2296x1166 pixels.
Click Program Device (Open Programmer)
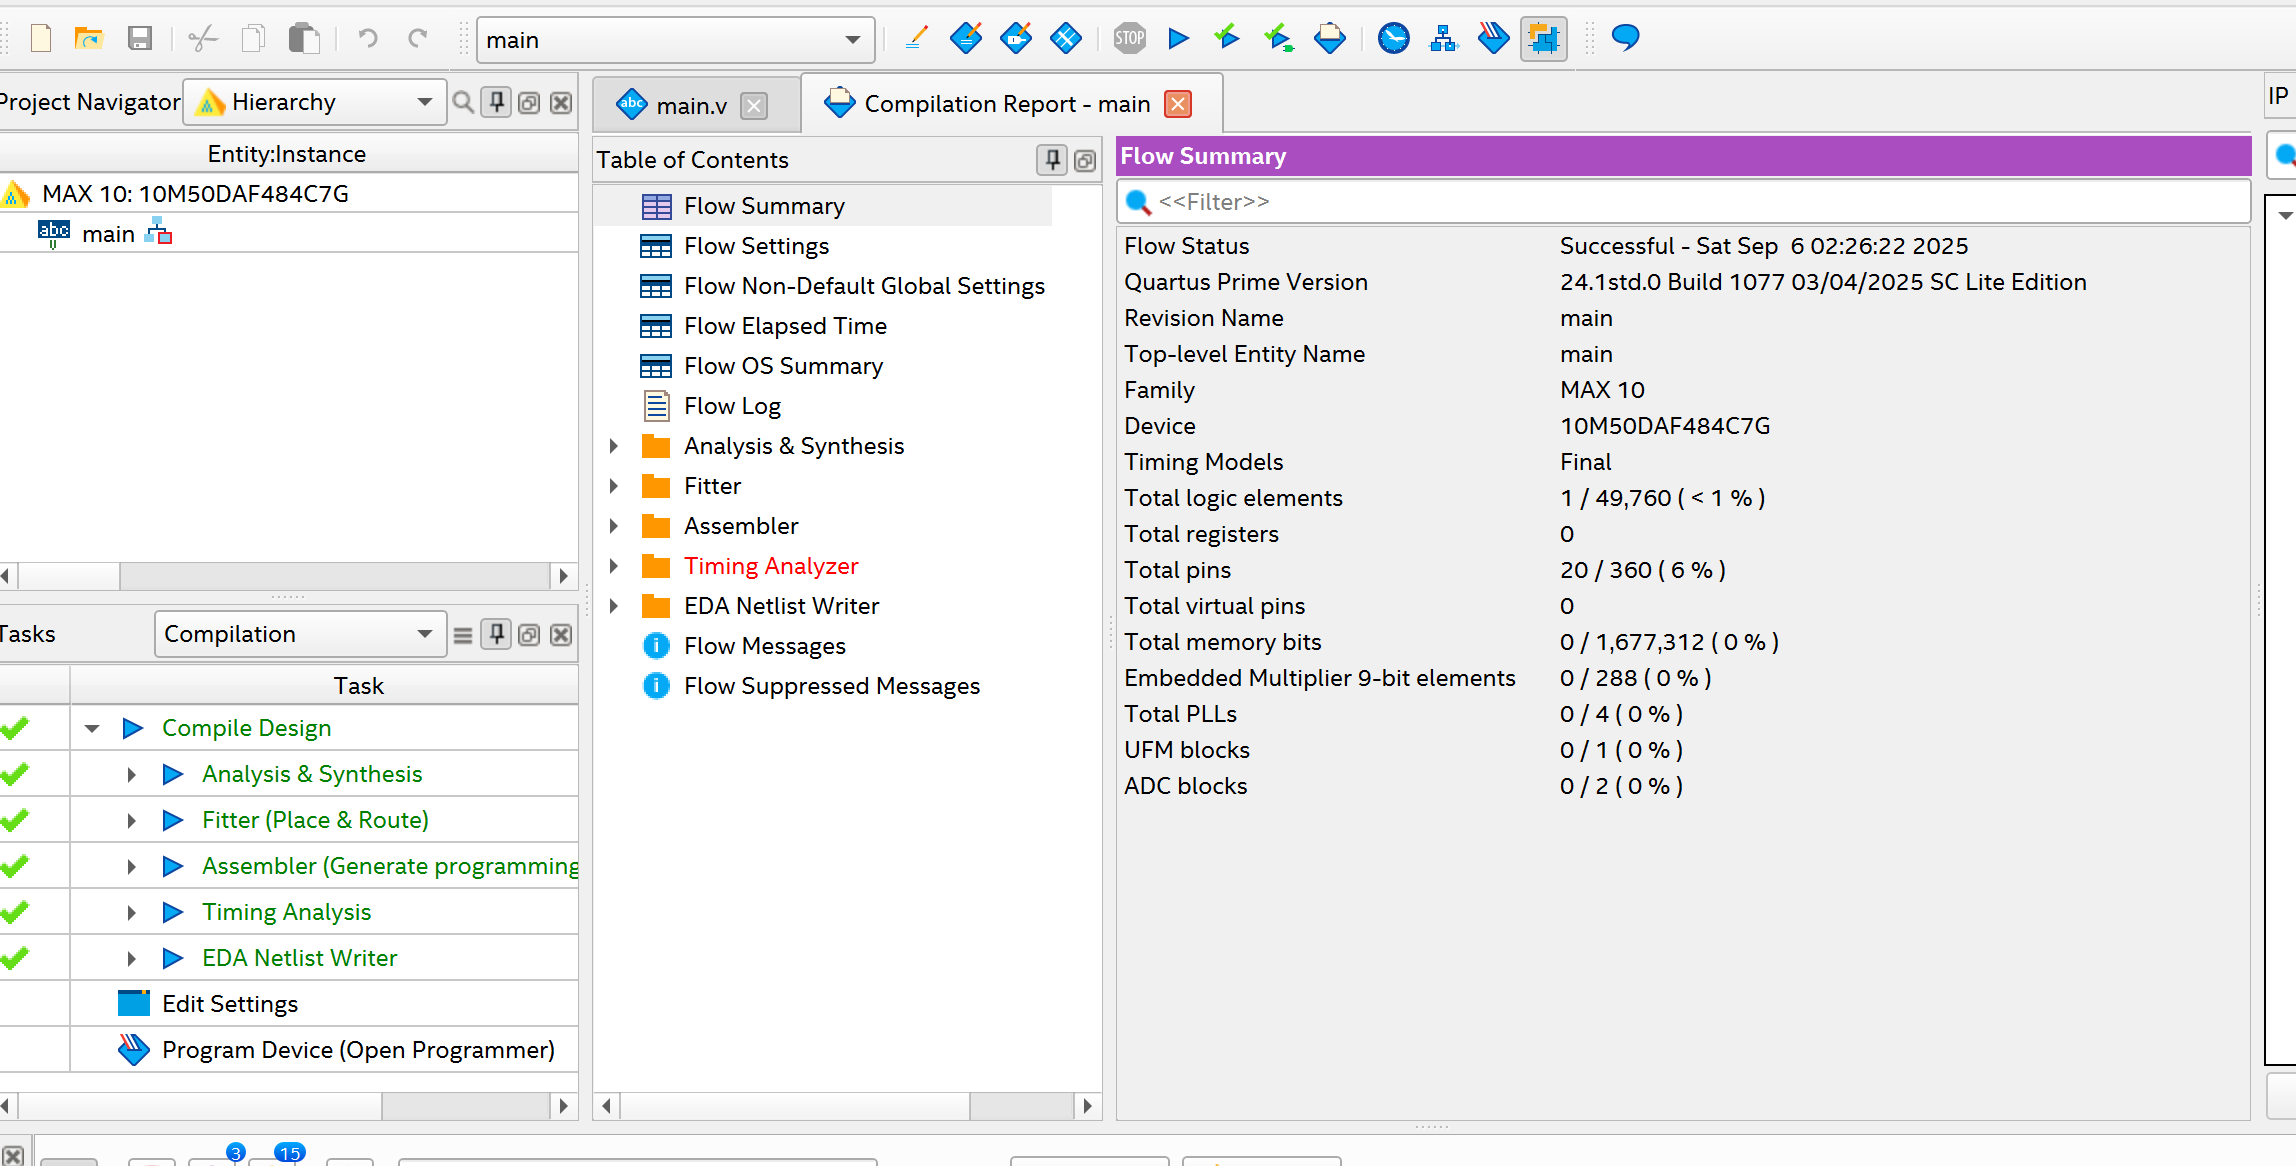pos(358,1050)
